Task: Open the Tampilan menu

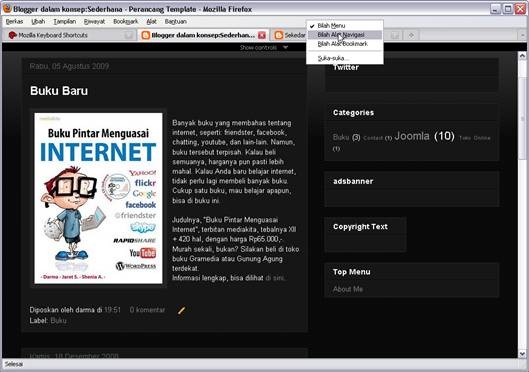Action: [64, 22]
